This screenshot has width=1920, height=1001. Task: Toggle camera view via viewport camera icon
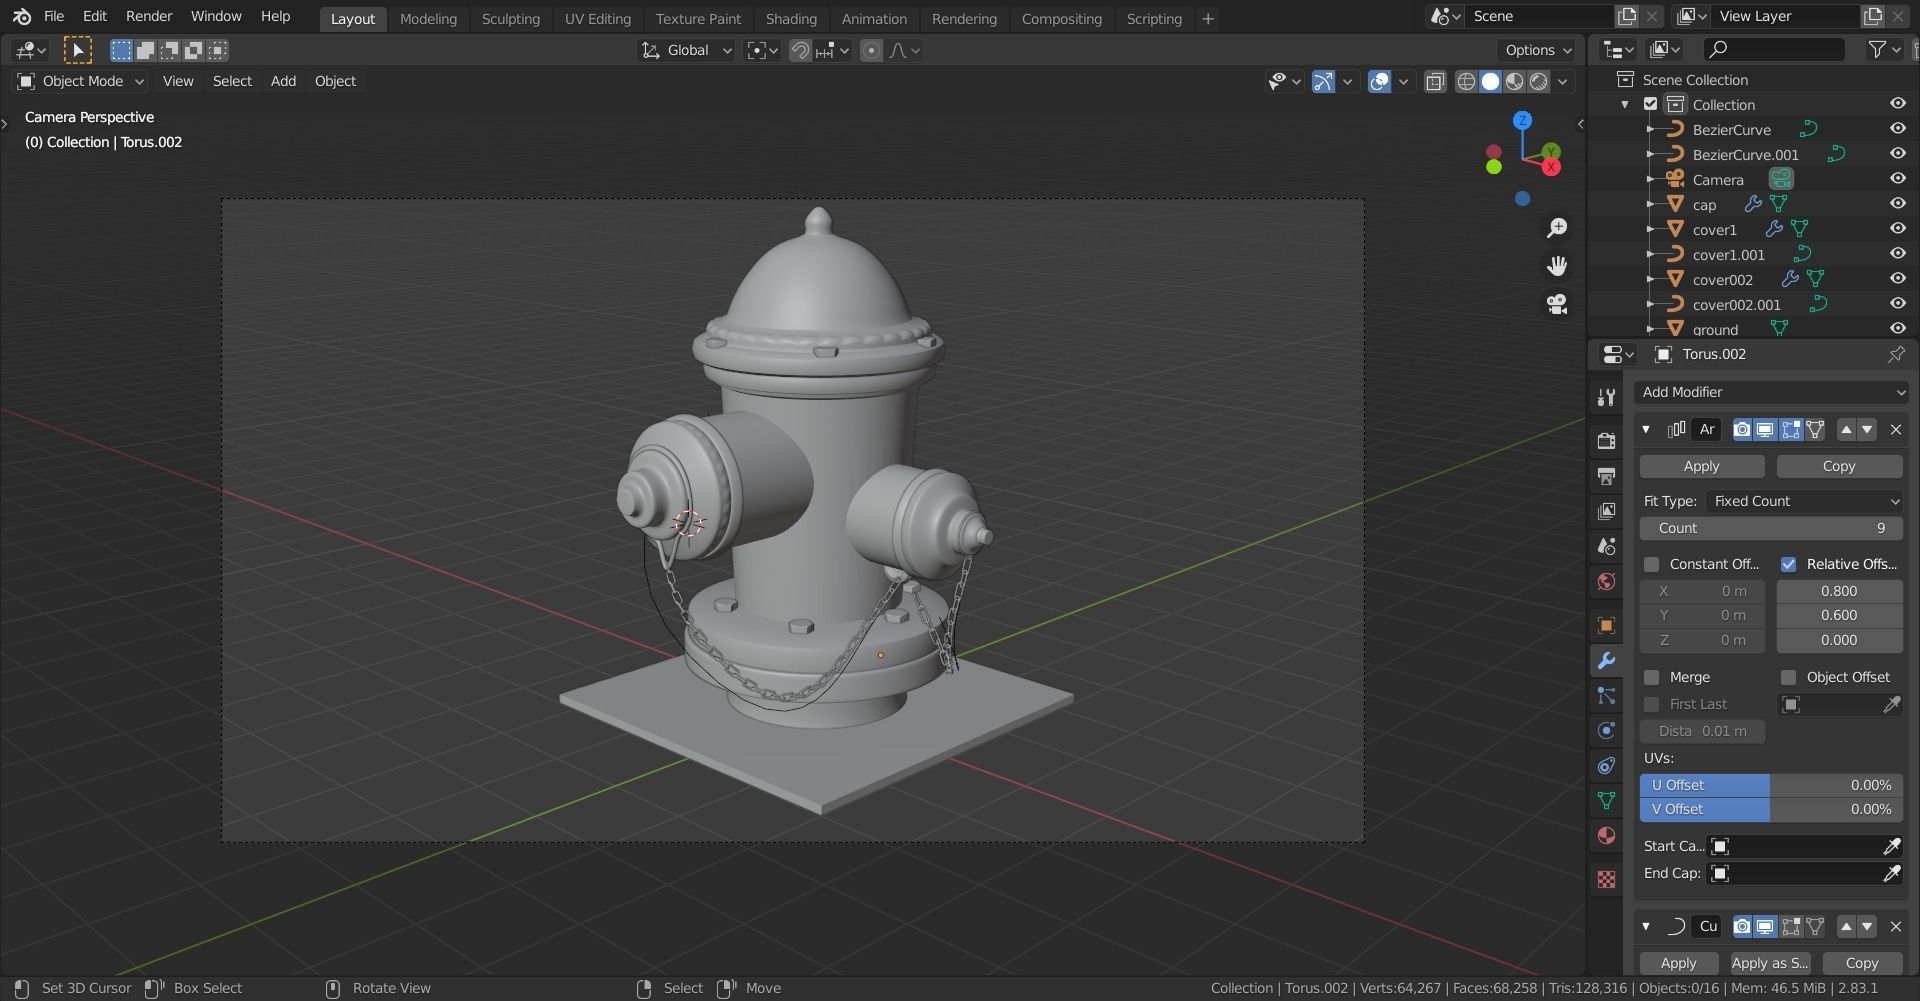pos(1557,304)
